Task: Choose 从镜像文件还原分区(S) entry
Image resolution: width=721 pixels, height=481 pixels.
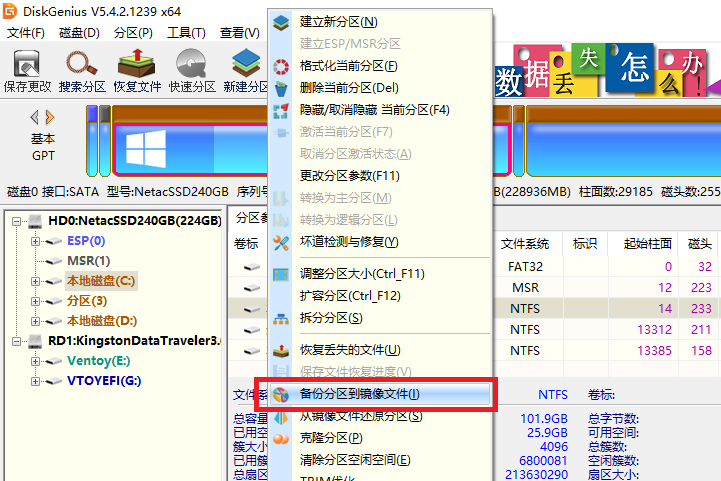Action: coord(380,417)
